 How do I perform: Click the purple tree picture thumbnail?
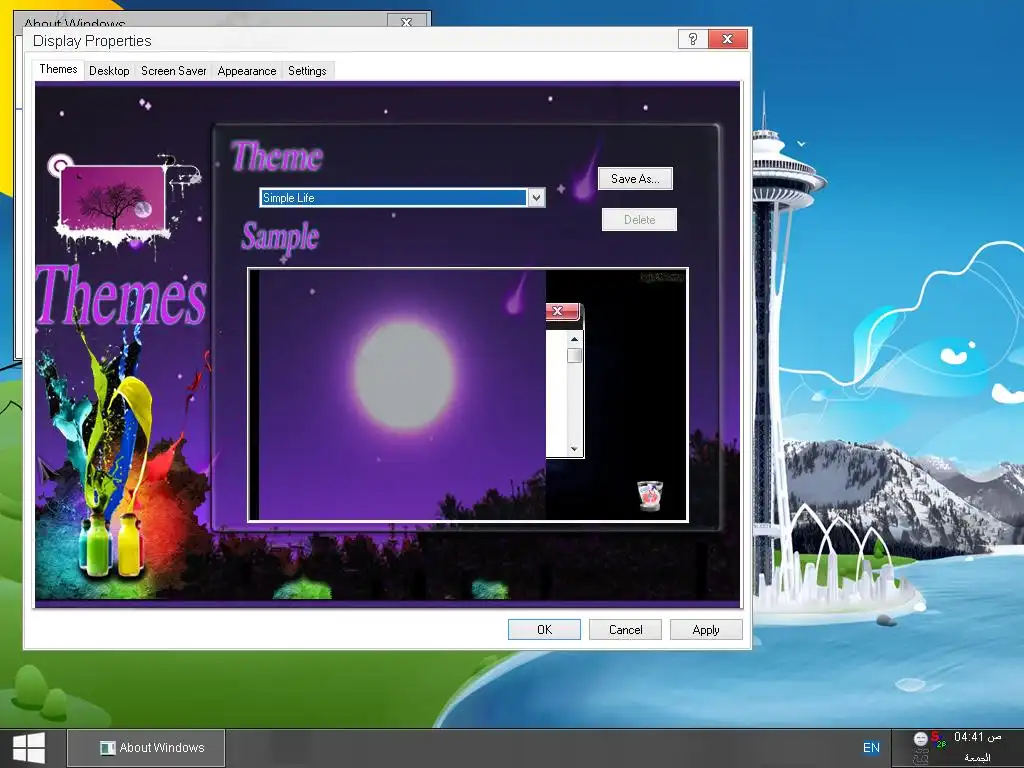(x=112, y=197)
